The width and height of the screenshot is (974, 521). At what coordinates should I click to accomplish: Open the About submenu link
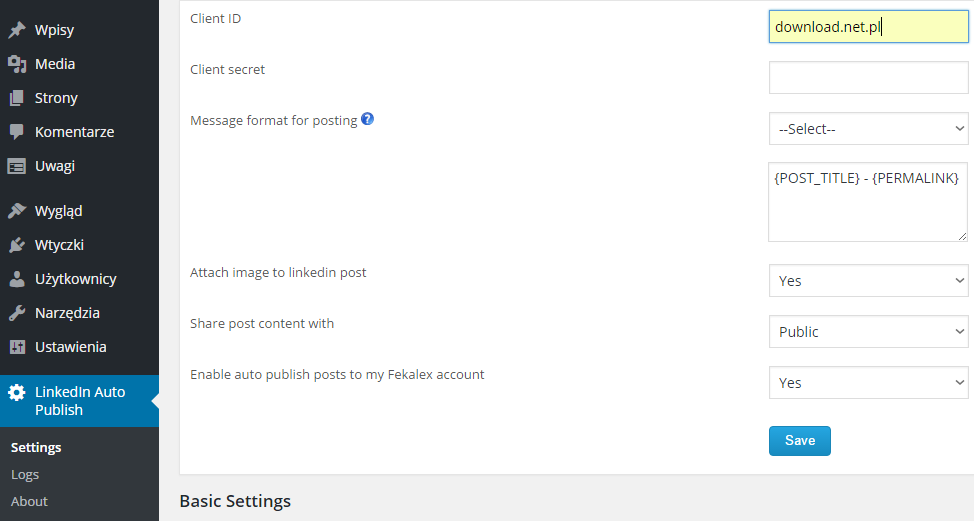[29, 501]
